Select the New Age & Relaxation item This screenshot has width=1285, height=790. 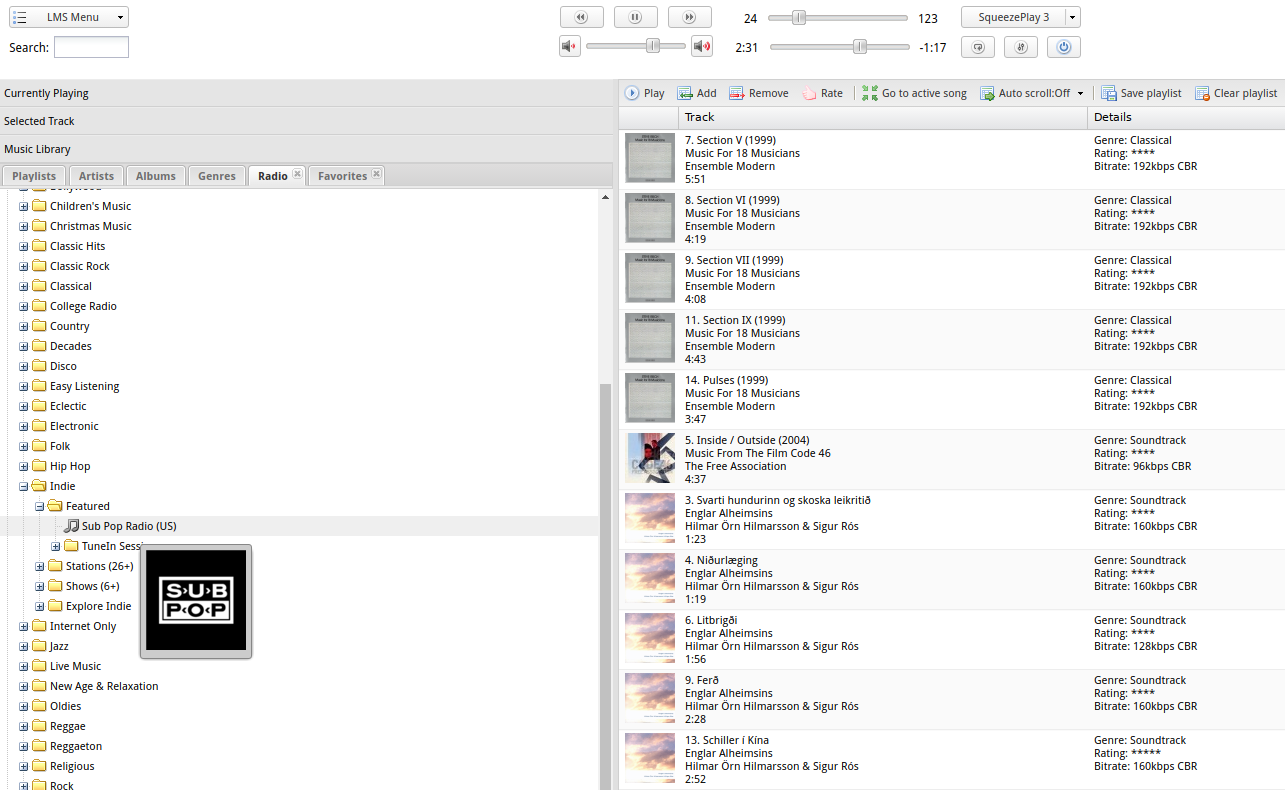(104, 686)
